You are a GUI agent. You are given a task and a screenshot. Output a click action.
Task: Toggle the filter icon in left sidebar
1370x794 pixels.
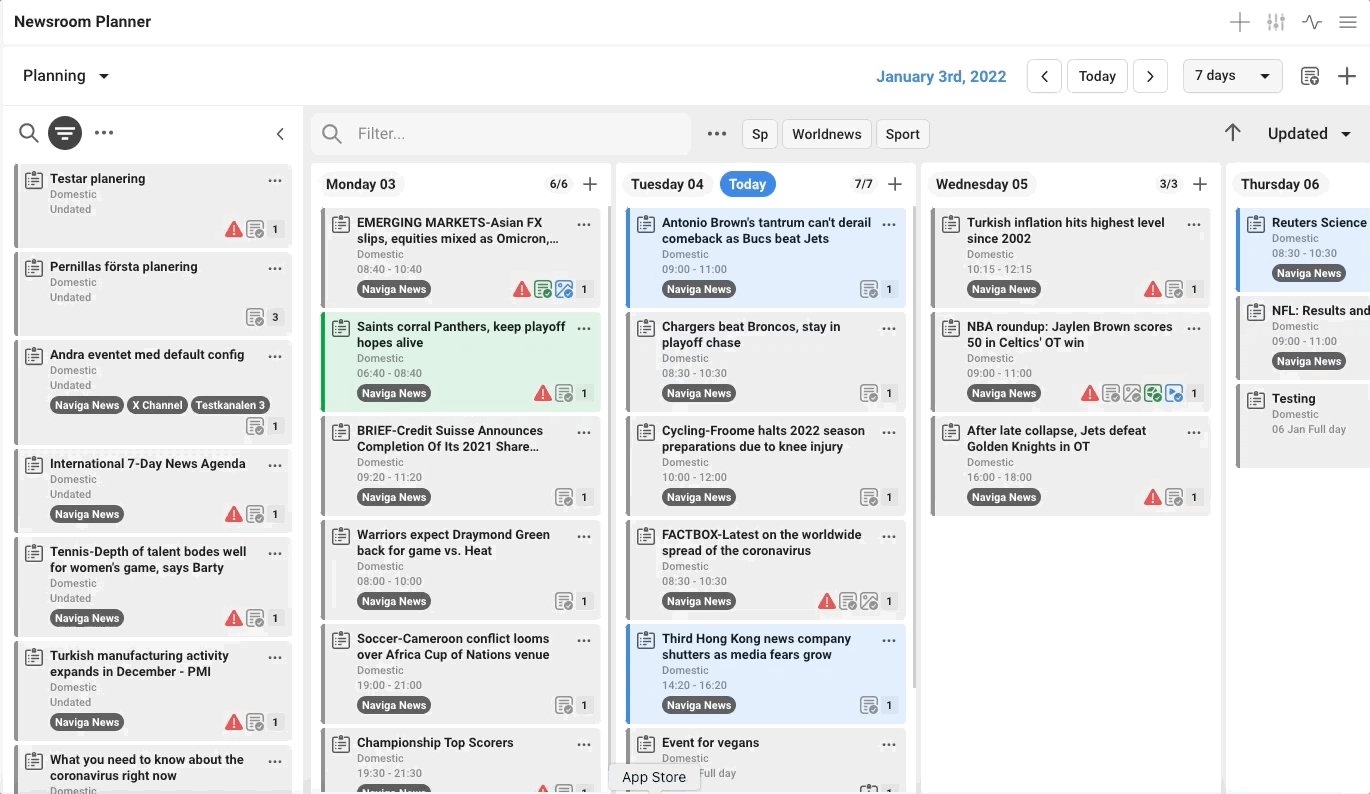click(x=65, y=133)
